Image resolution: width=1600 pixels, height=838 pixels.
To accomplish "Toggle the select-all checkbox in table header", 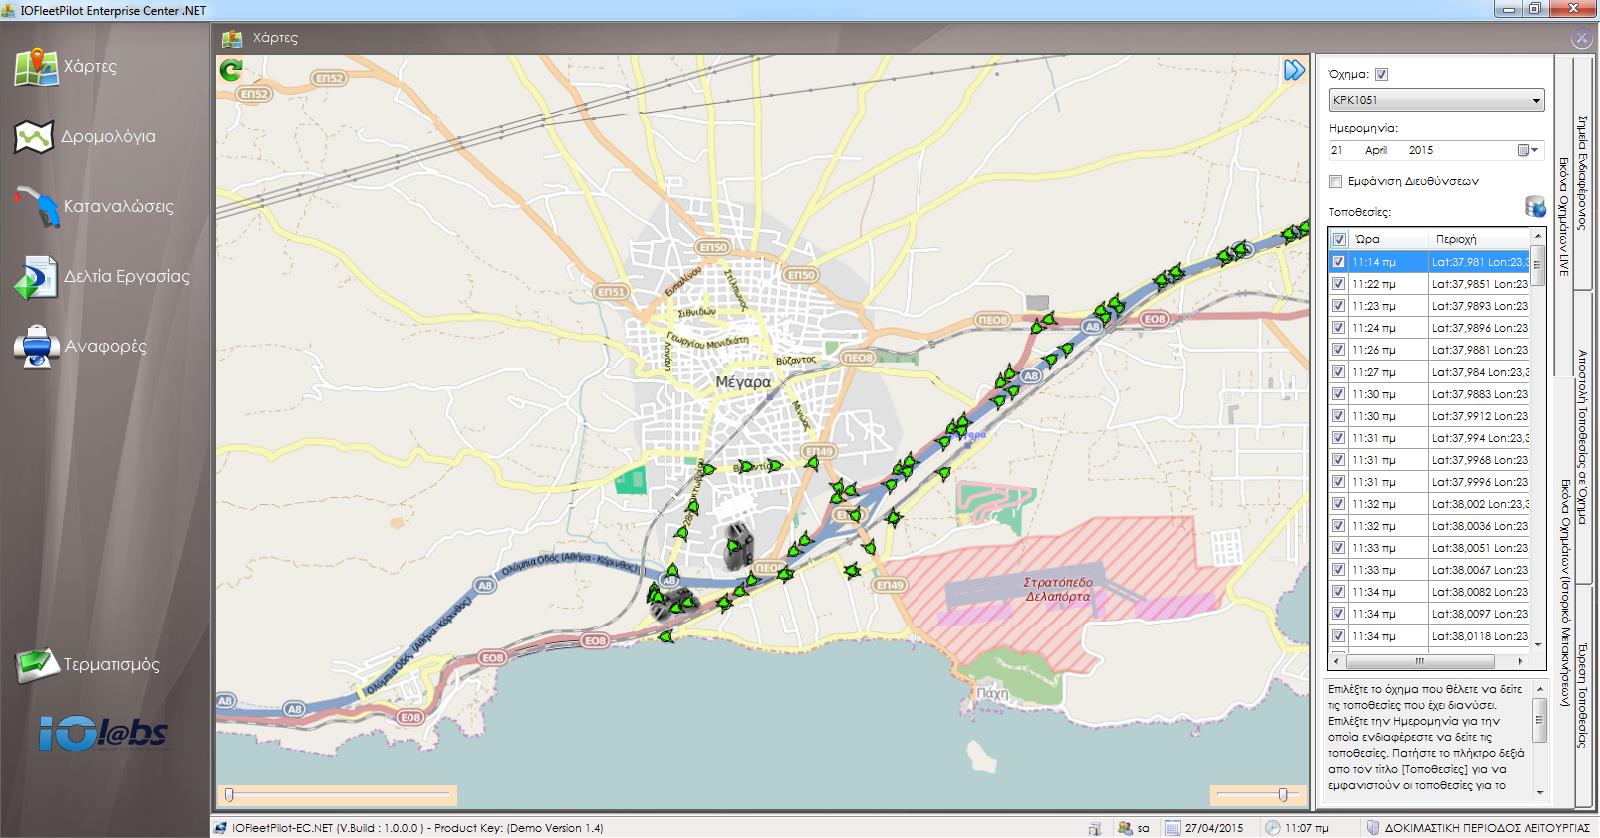I will tap(1339, 240).
